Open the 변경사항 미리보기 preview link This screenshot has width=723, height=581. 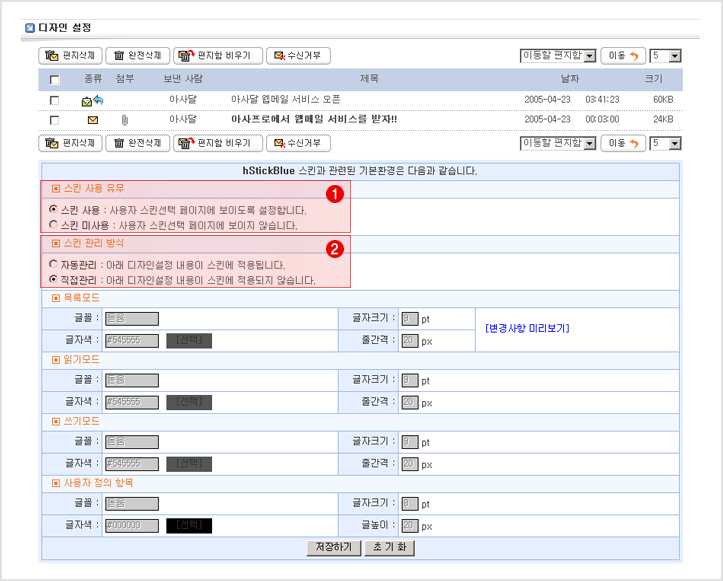[x=526, y=328]
